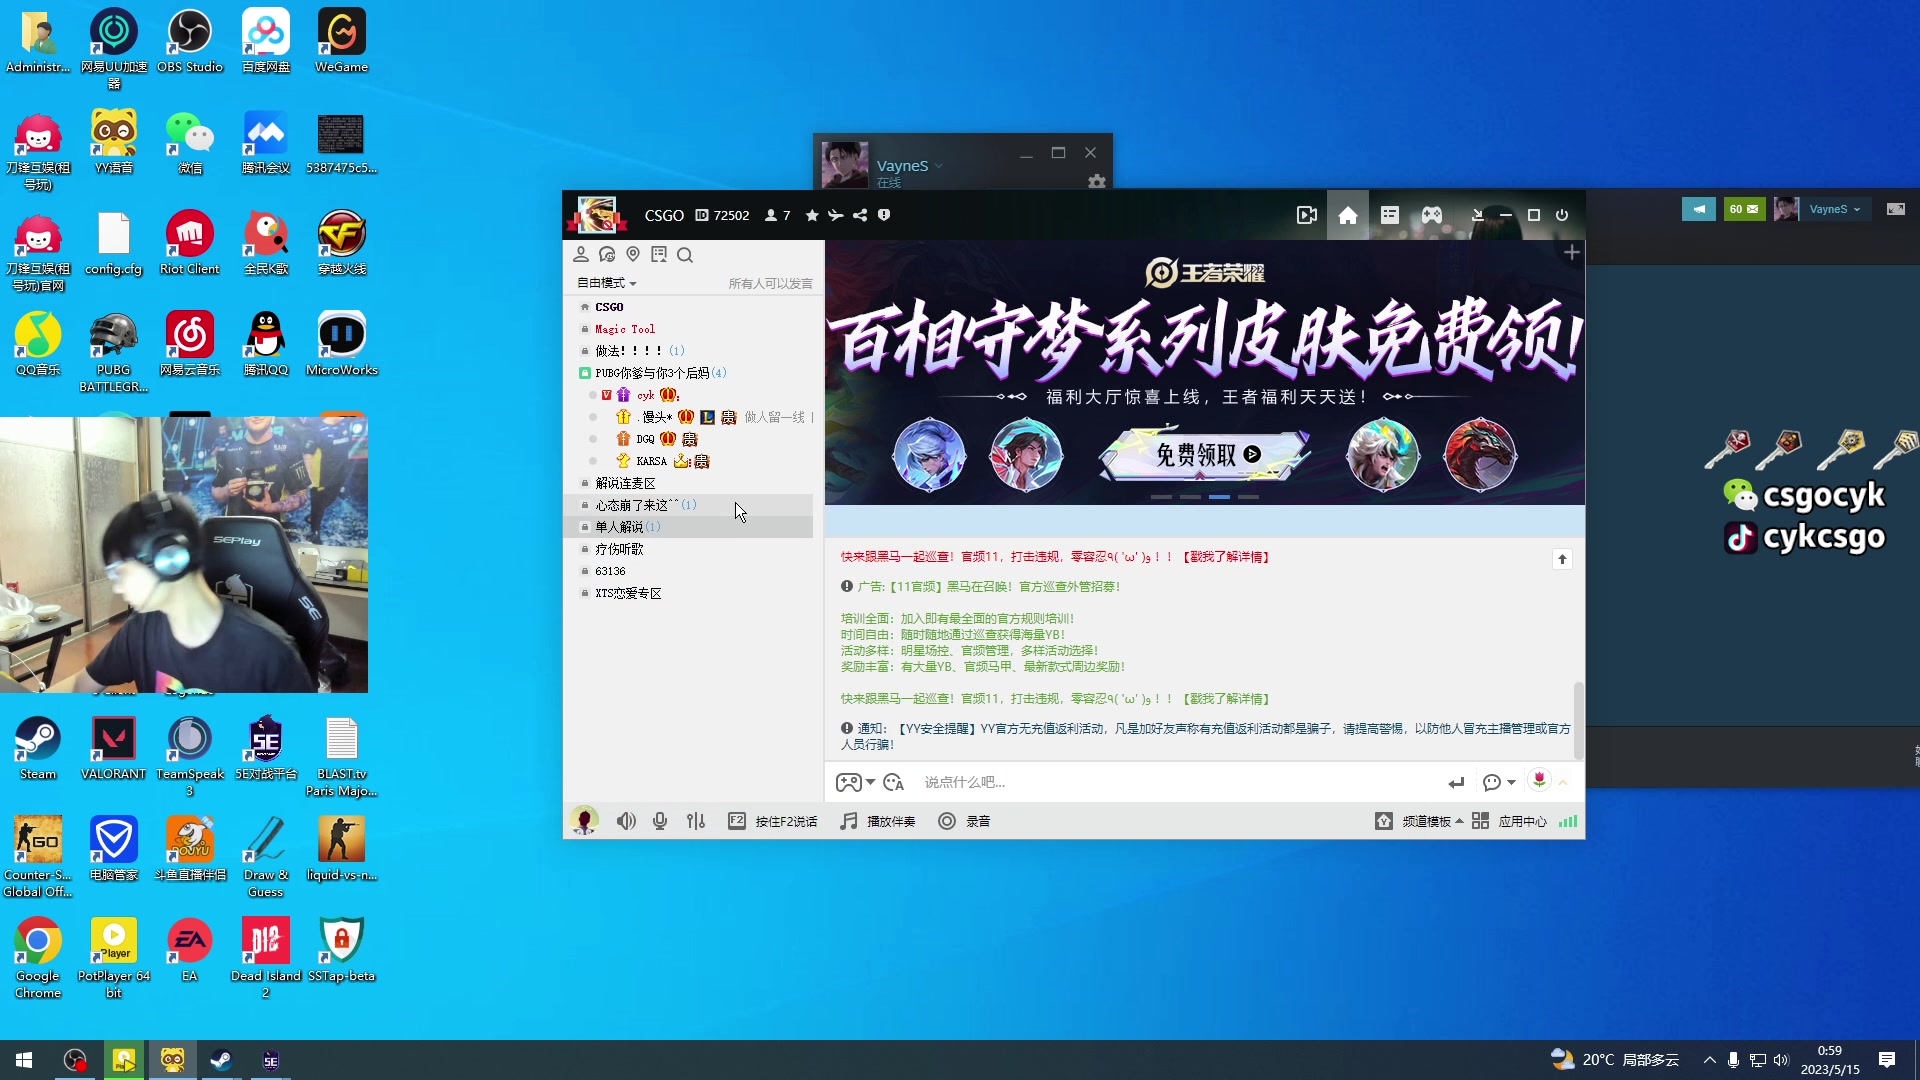The height and width of the screenshot is (1080, 1920).
Task: Share the channel via the share icon
Action: point(860,215)
